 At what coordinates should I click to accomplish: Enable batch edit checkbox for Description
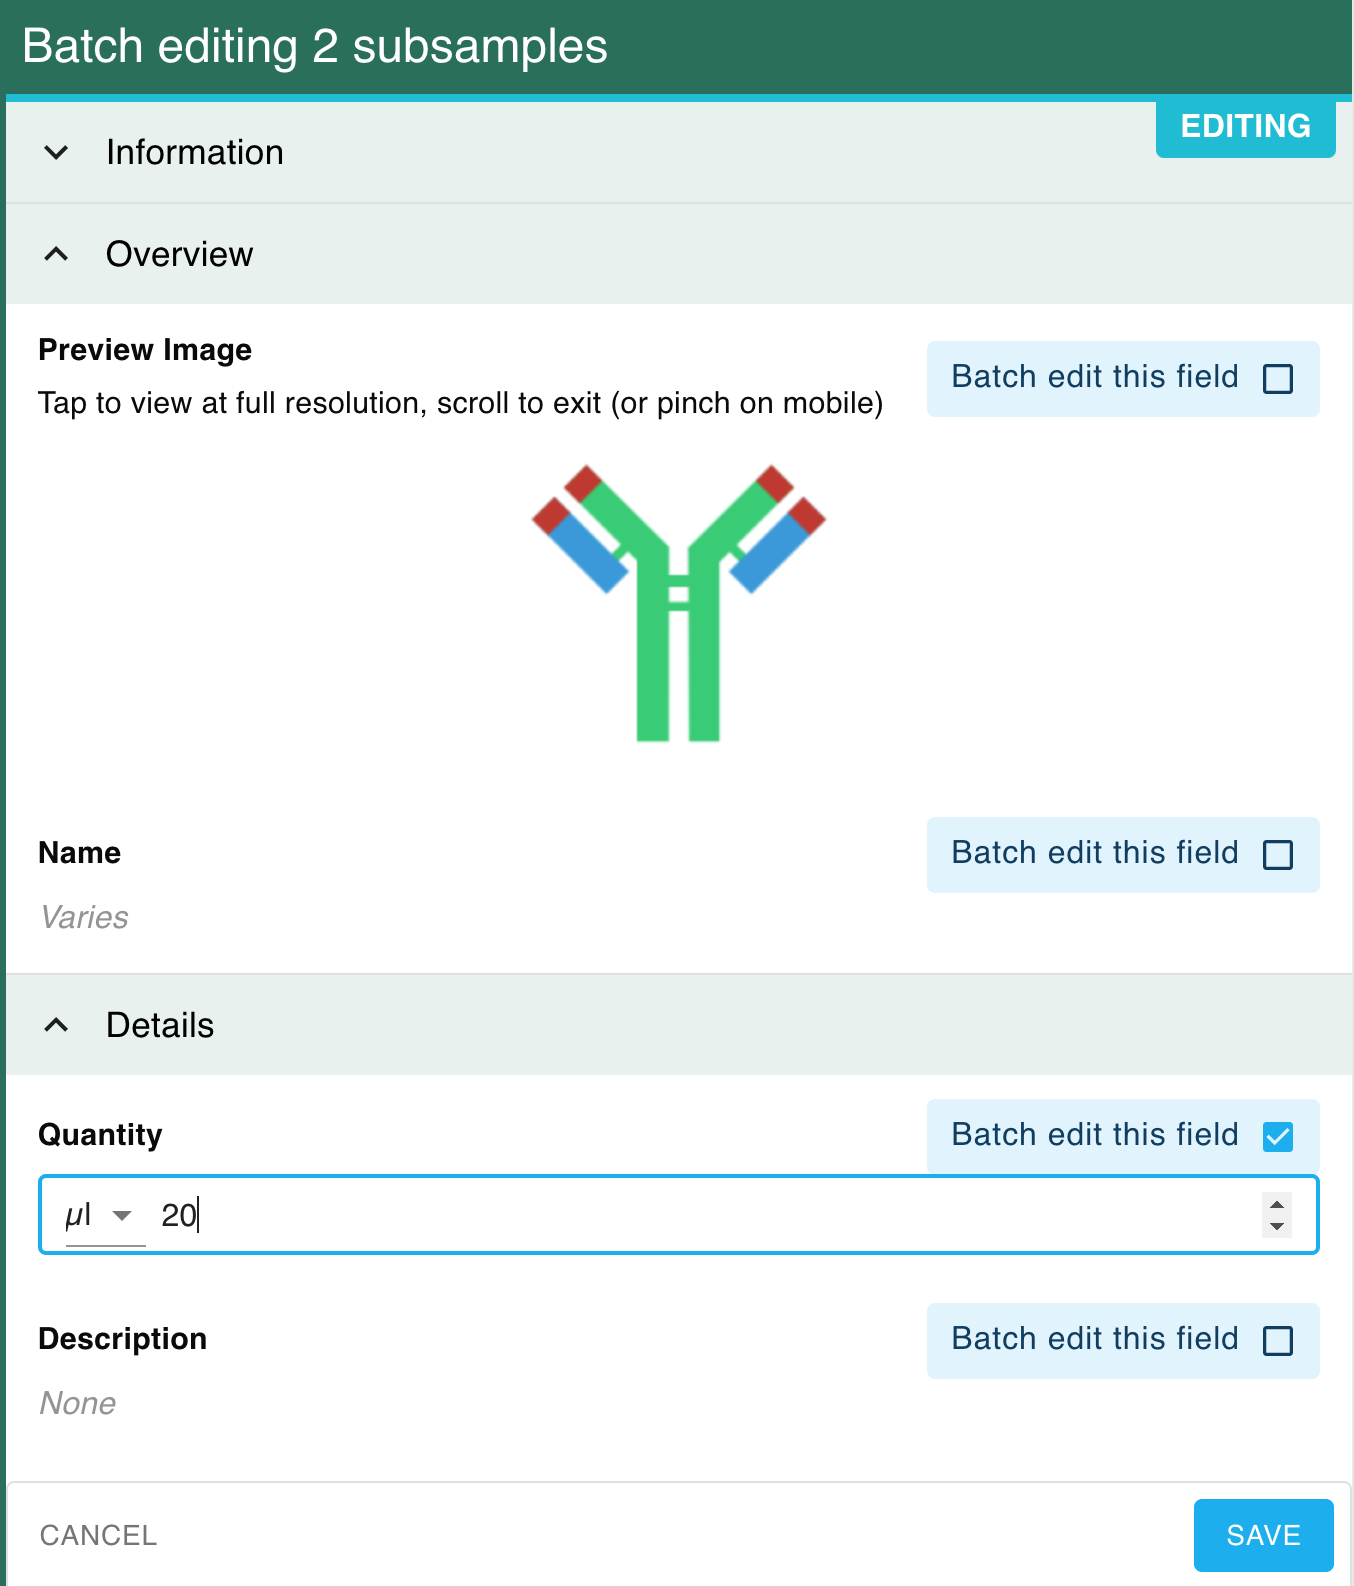click(1278, 1341)
